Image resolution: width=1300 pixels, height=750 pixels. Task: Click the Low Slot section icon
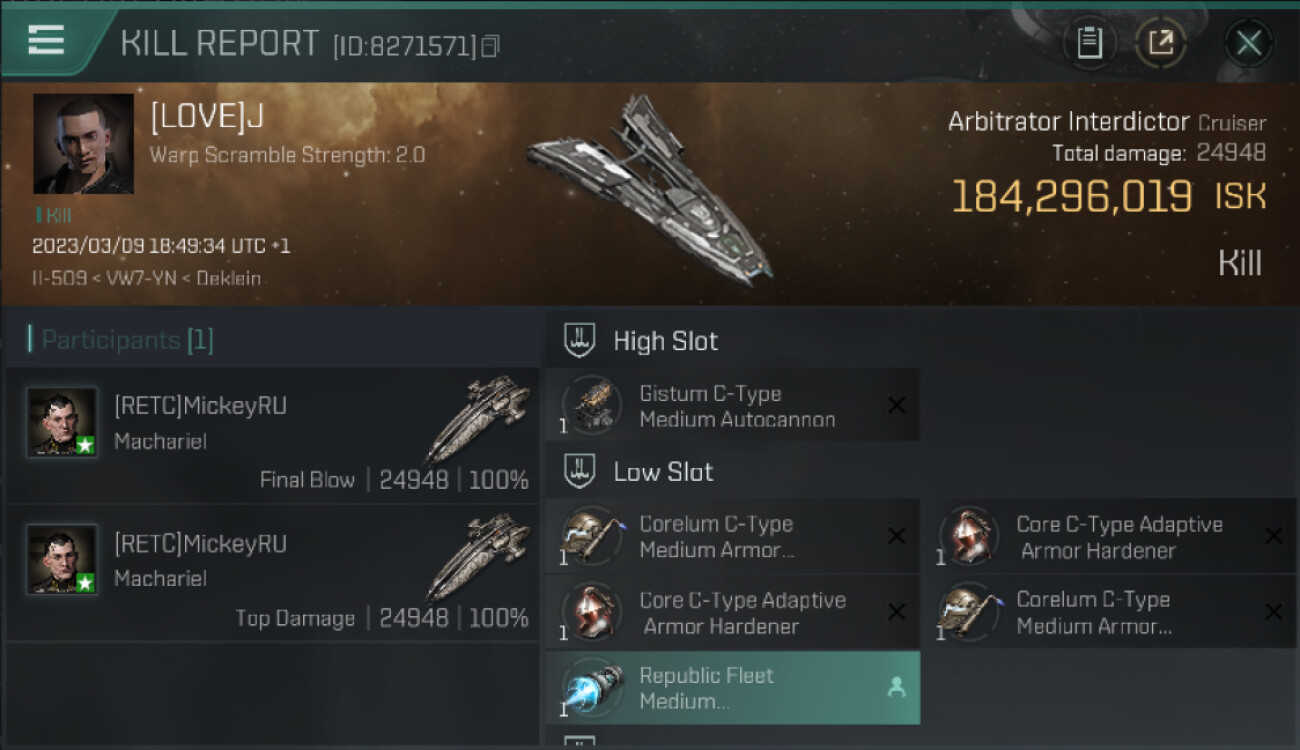(x=580, y=471)
